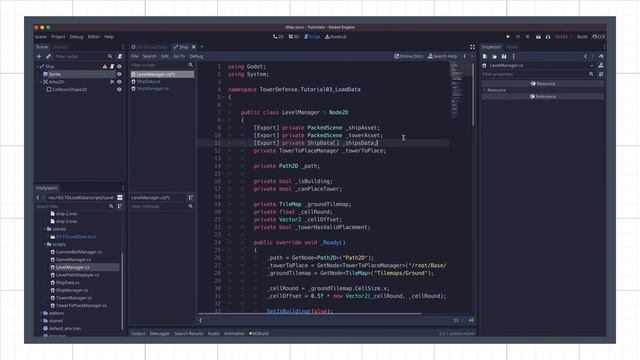Pause the running scene

518,37
